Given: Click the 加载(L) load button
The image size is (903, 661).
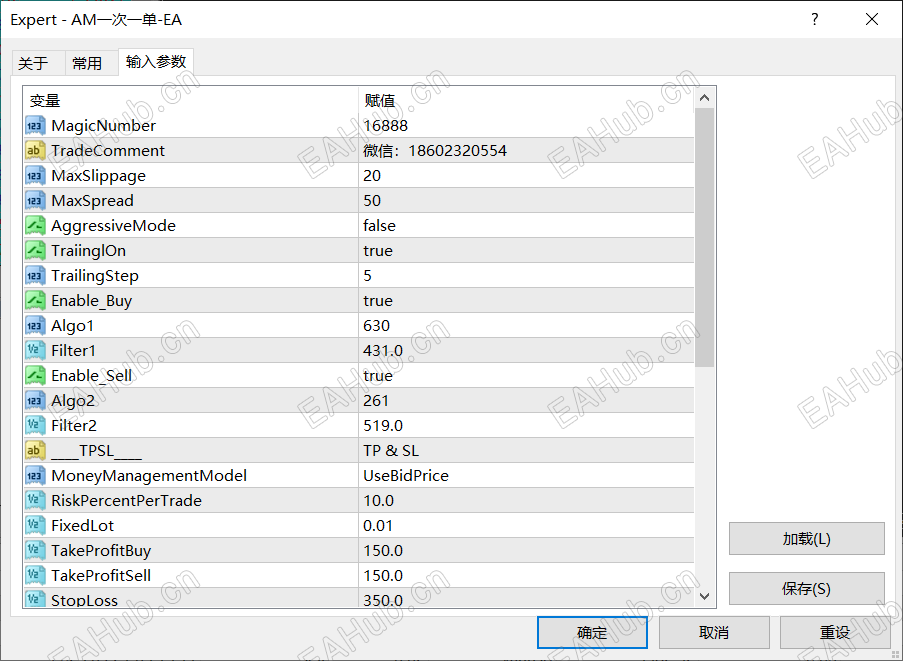Looking at the screenshot, I should click(806, 539).
